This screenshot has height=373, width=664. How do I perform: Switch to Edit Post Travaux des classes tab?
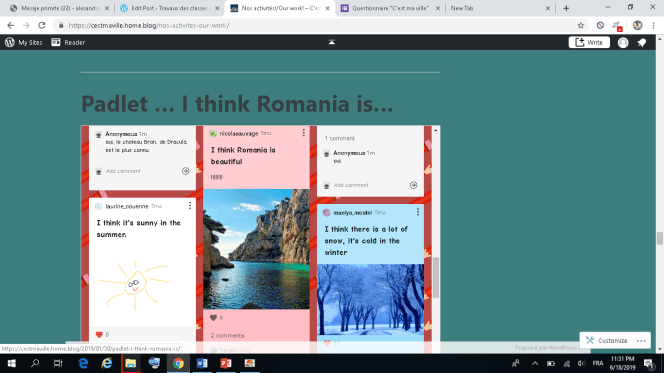coord(169,8)
